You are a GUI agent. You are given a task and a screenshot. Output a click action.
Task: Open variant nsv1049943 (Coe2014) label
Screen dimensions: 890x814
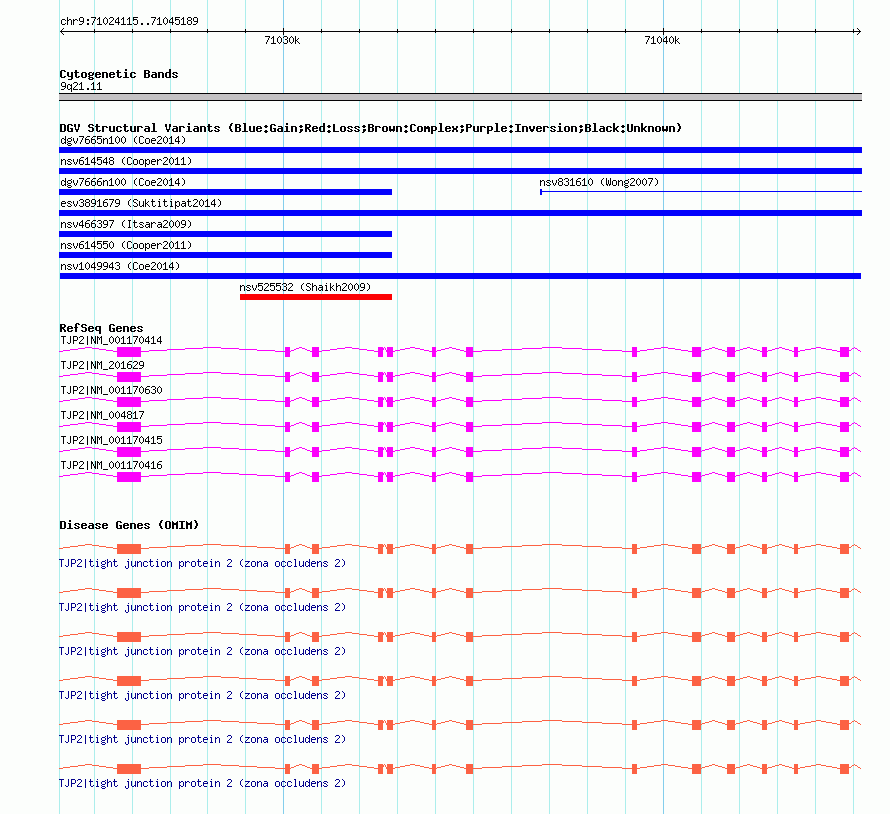tap(120, 266)
